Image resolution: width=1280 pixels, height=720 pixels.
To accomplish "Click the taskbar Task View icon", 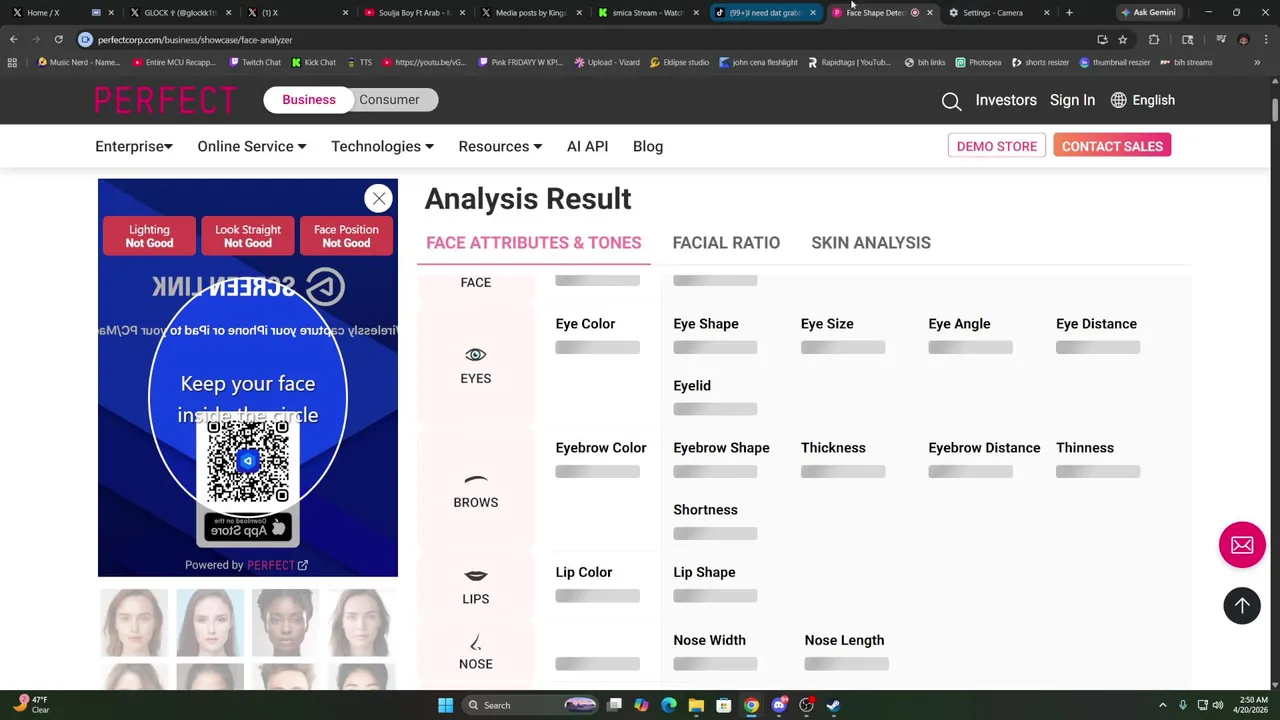I will (x=615, y=705).
